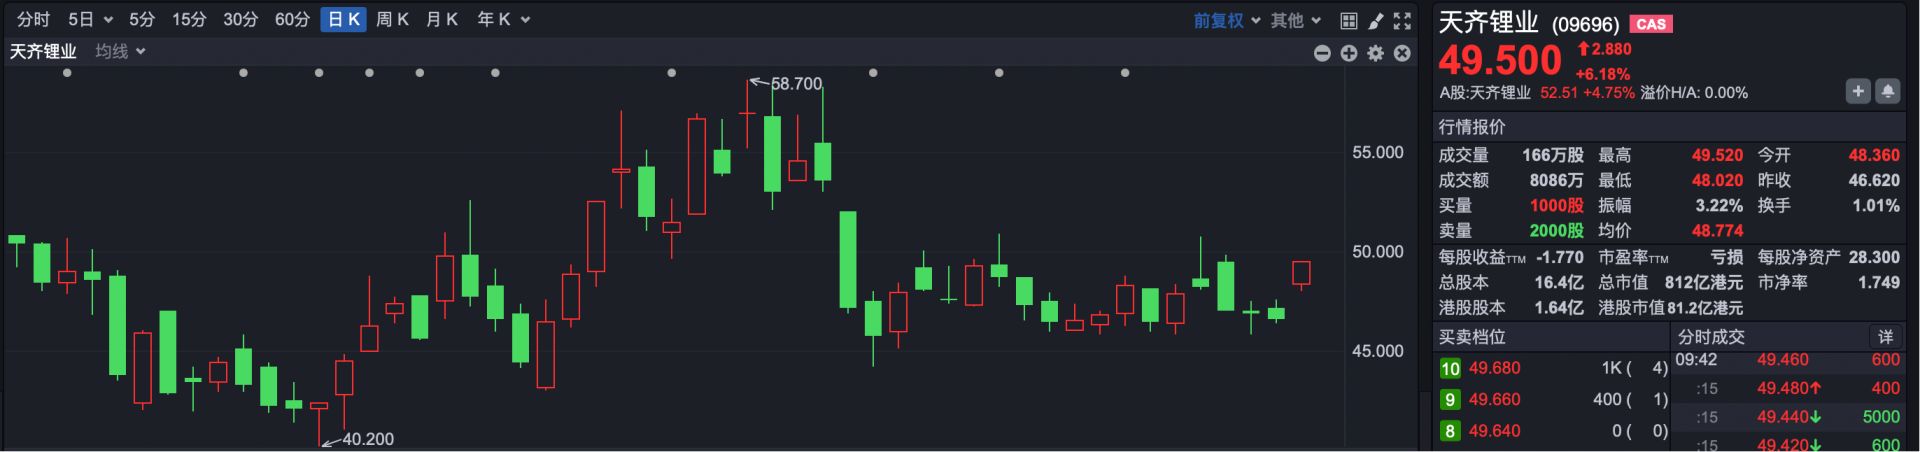Switch to the 周K weekly tab
1920x452 pixels.
tap(392, 19)
